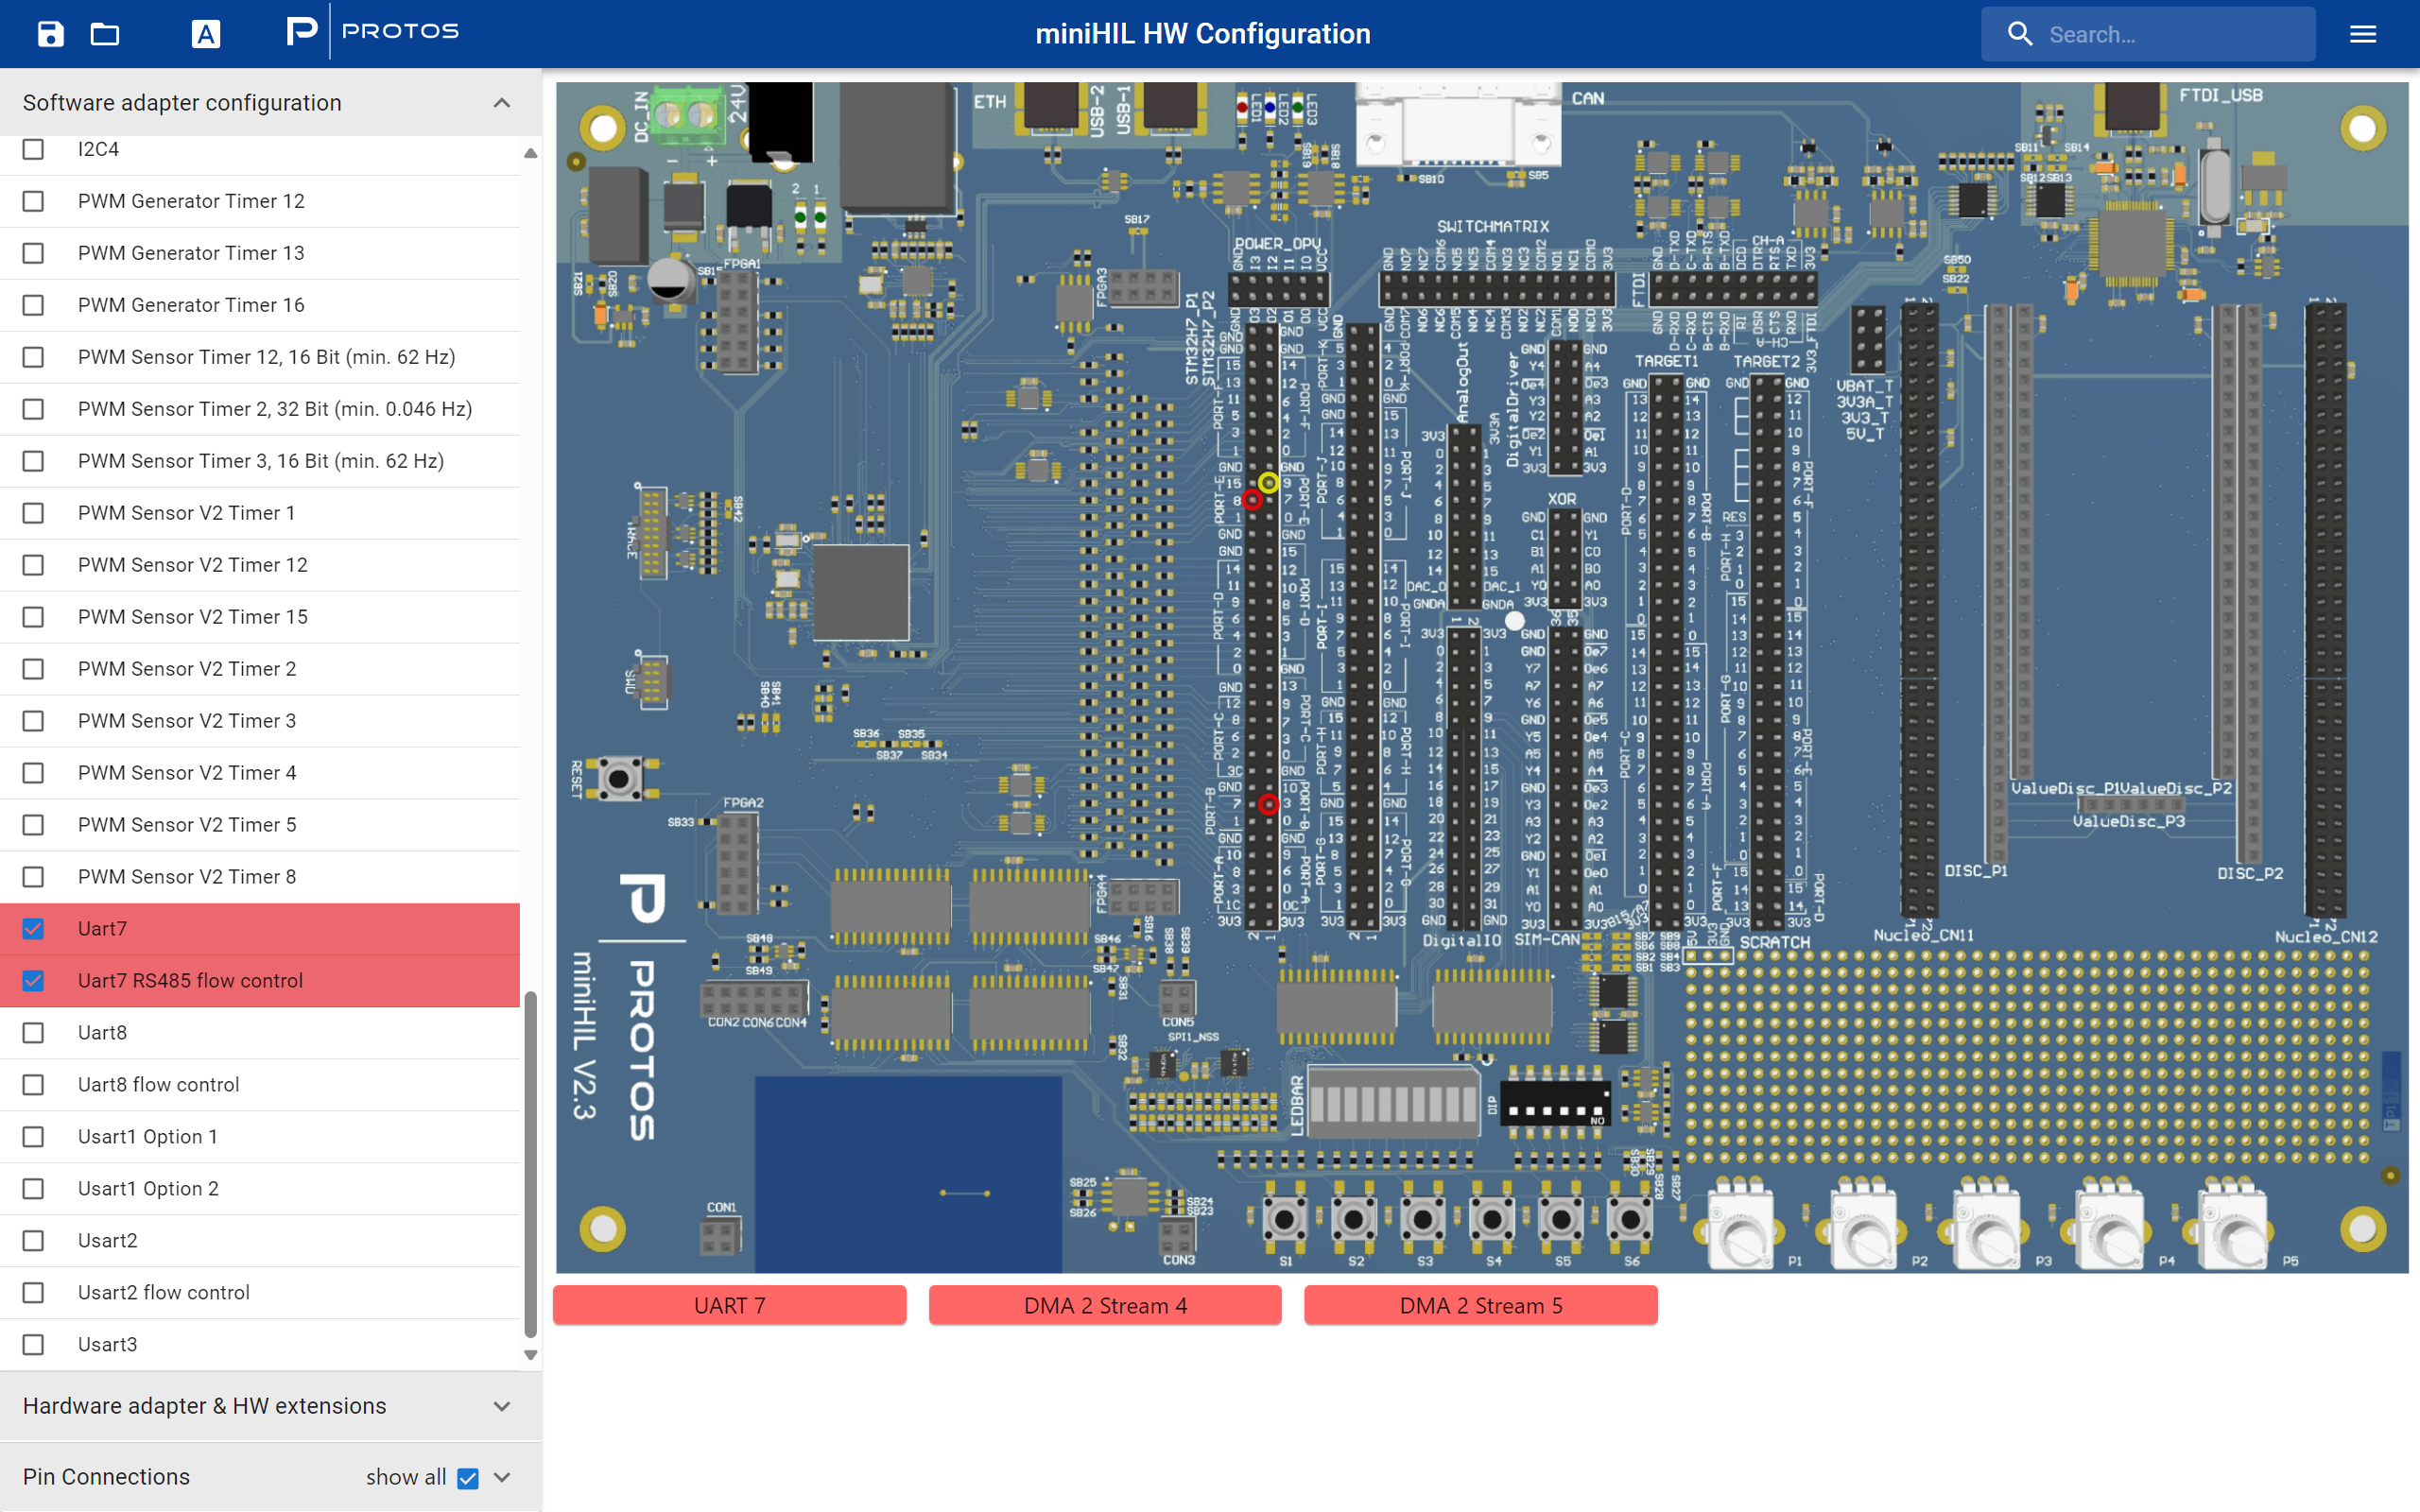Click the green DC_IN terminal block
This screenshot has width=2420, height=1512.
pos(687,115)
